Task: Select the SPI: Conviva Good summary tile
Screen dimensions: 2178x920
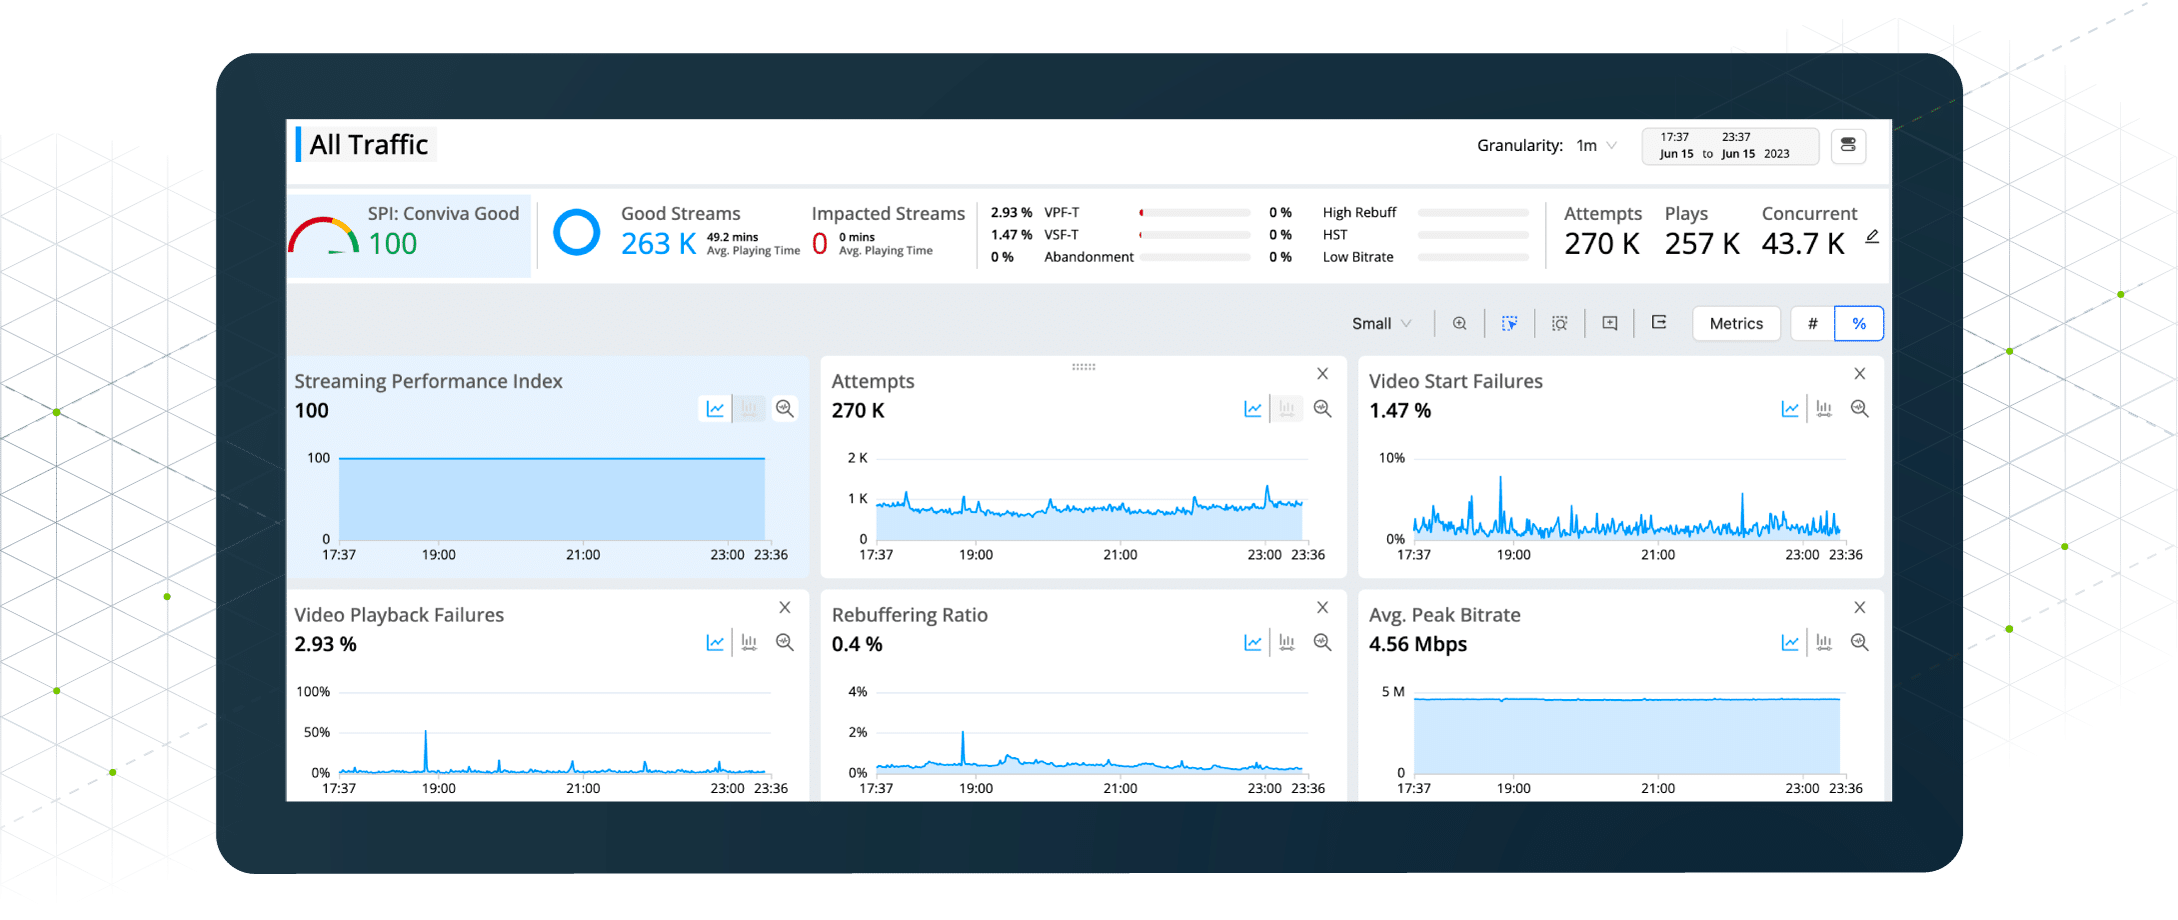Action: [x=409, y=236]
